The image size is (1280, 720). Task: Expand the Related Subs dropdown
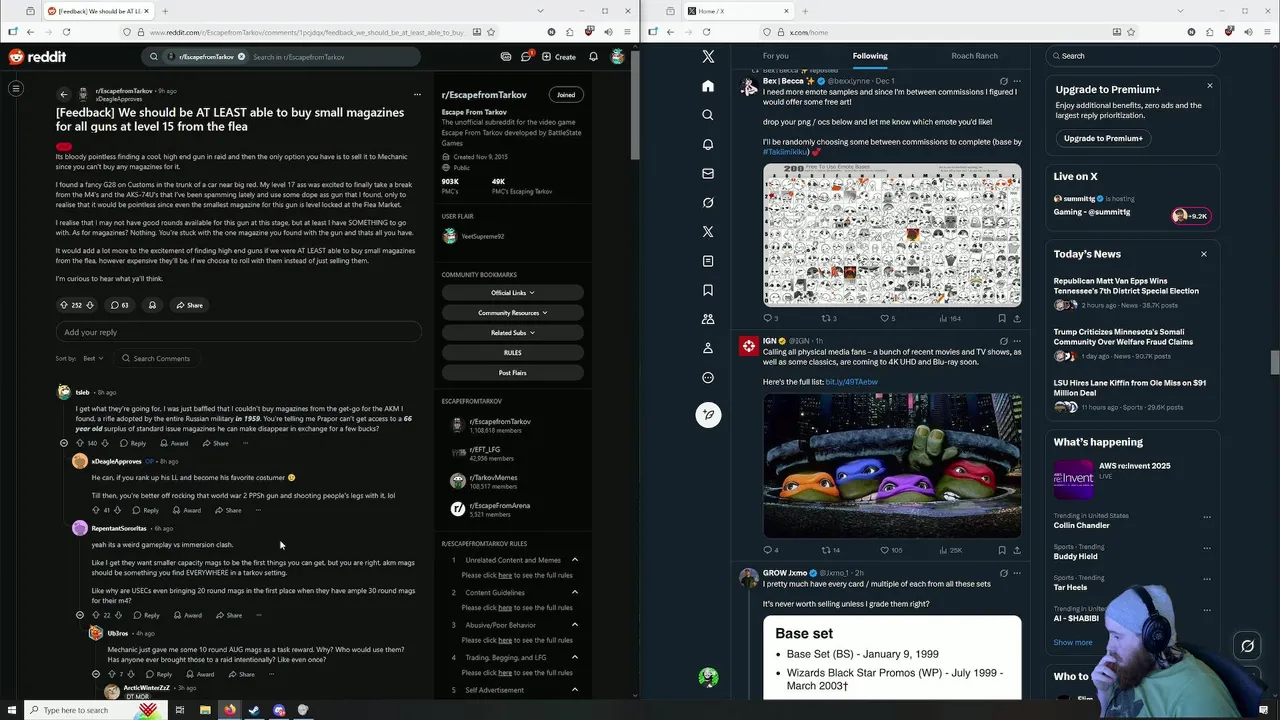512,333
